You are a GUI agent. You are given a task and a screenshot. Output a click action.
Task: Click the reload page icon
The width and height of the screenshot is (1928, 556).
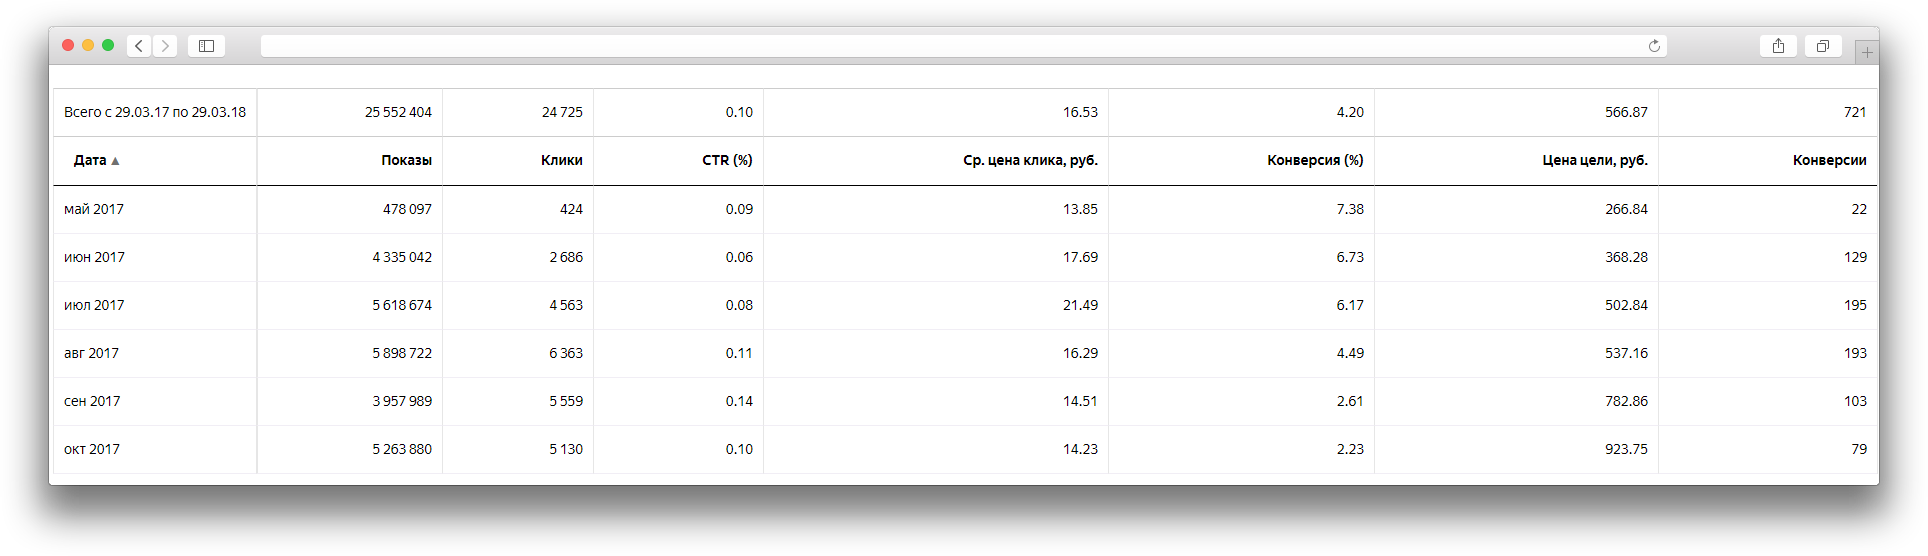click(1654, 46)
